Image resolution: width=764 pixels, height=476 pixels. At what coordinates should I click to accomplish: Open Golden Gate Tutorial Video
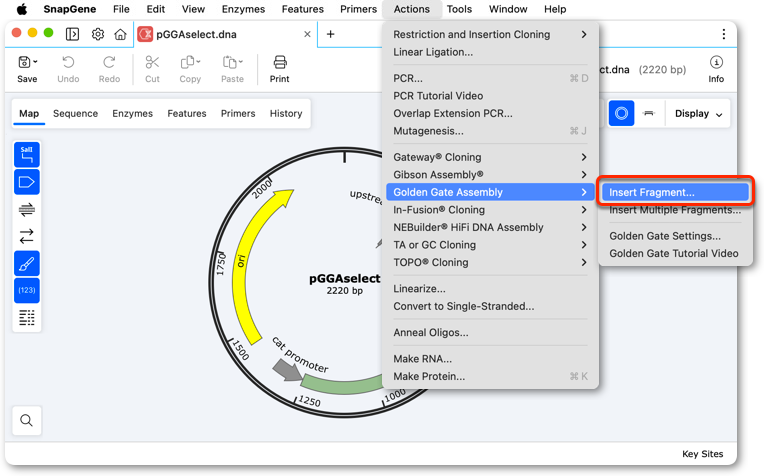(x=675, y=254)
